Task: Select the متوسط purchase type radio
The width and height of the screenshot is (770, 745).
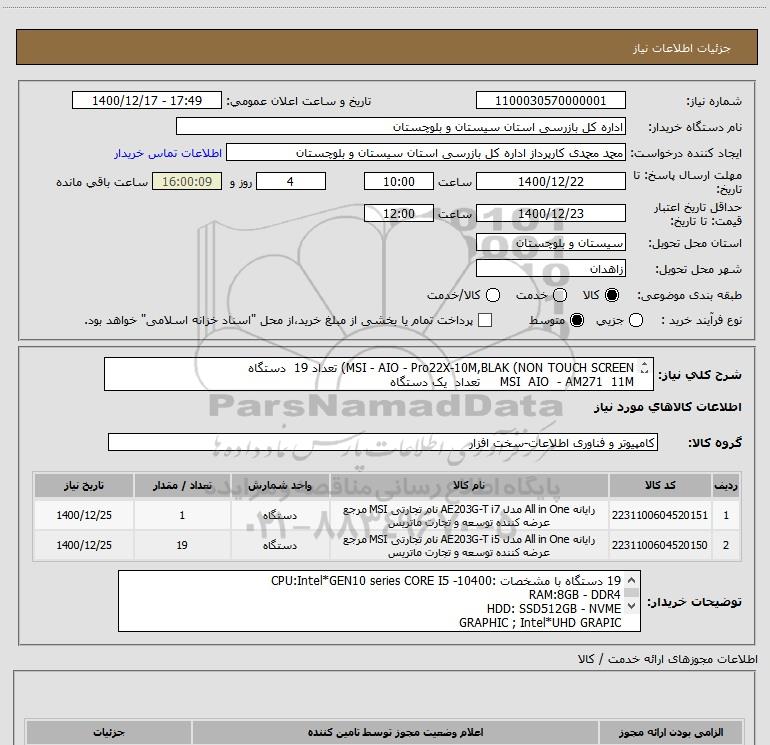Action: pyautogui.click(x=577, y=320)
